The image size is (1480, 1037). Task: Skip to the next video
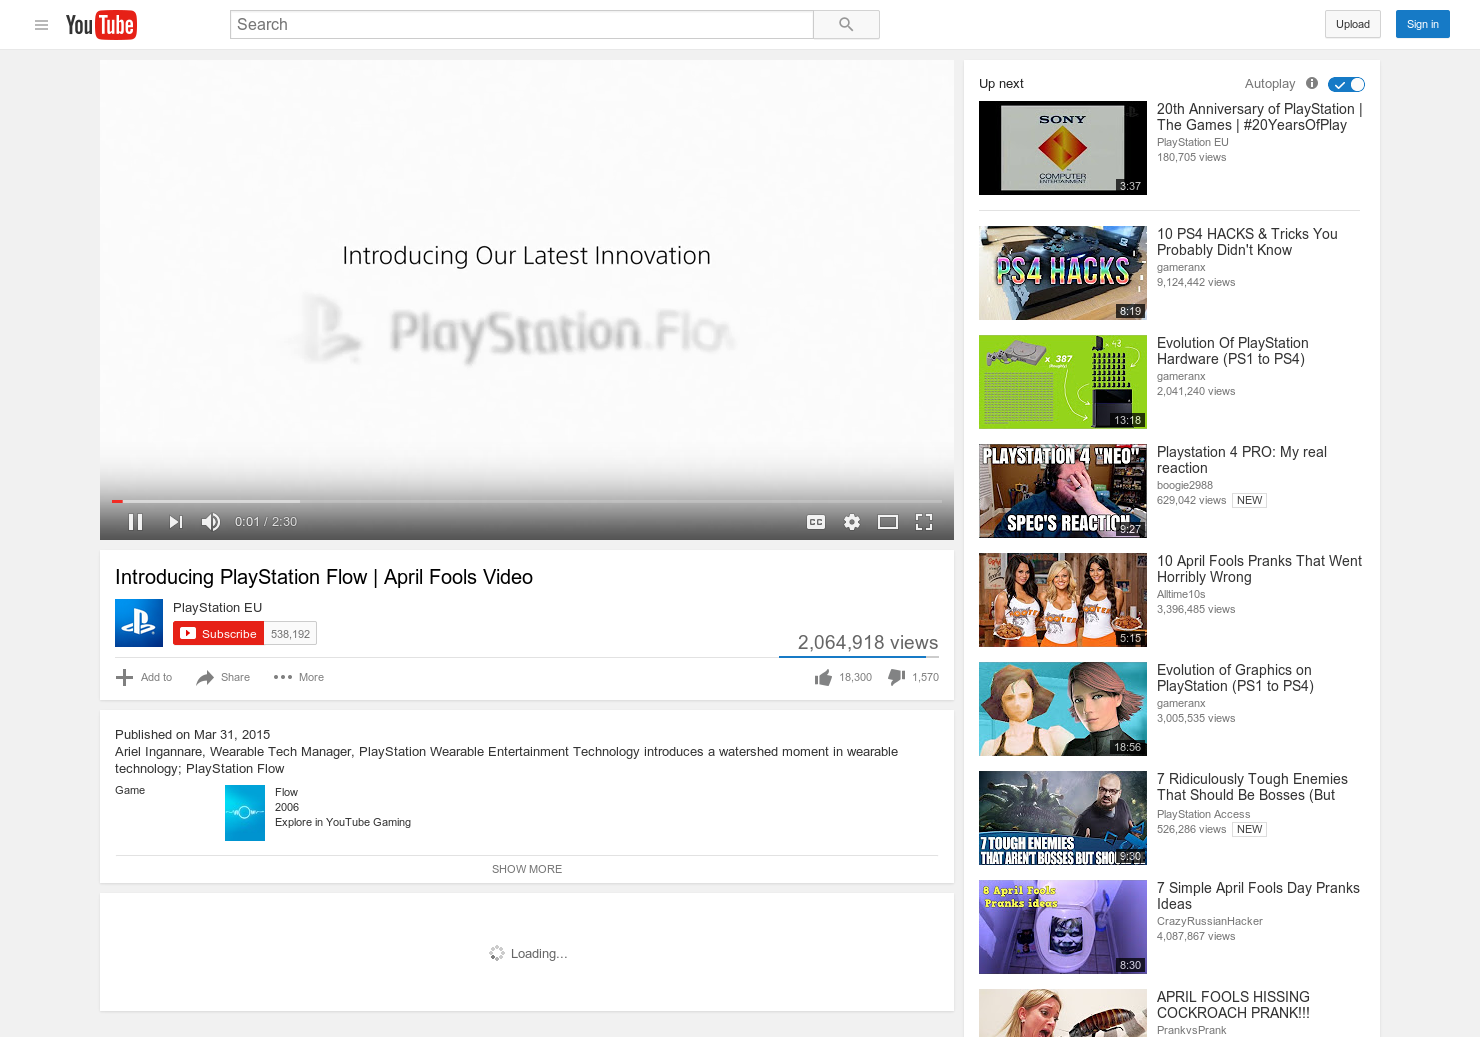point(176,522)
